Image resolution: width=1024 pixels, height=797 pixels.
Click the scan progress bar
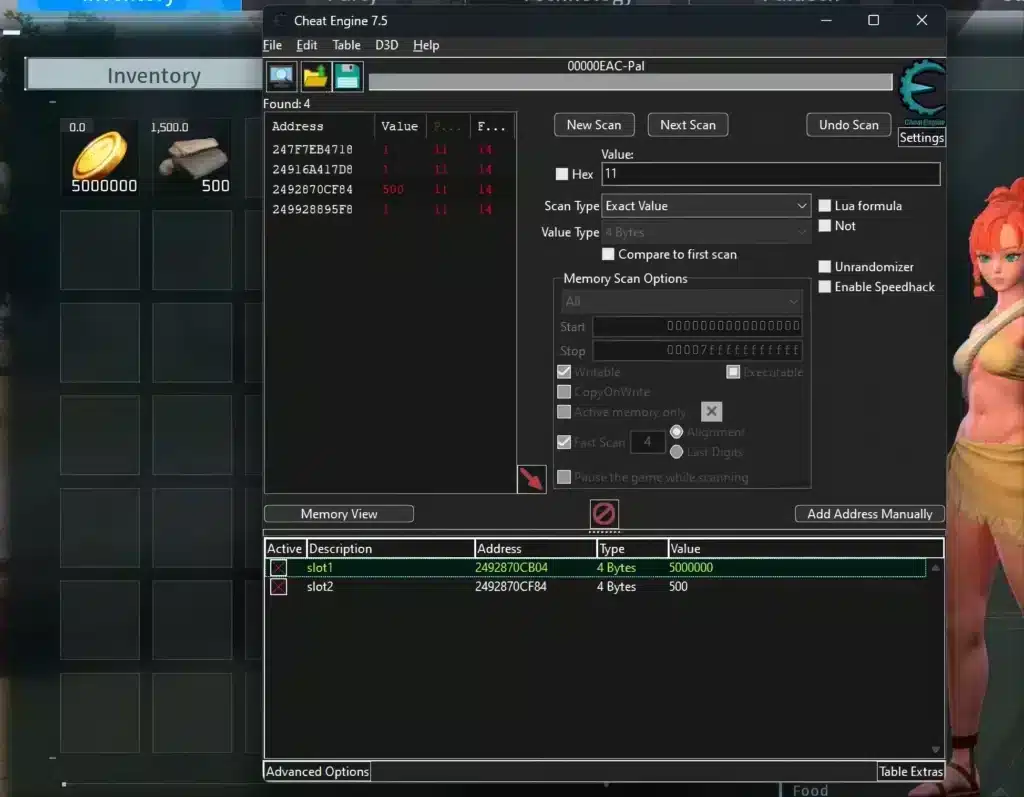(x=630, y=82)
